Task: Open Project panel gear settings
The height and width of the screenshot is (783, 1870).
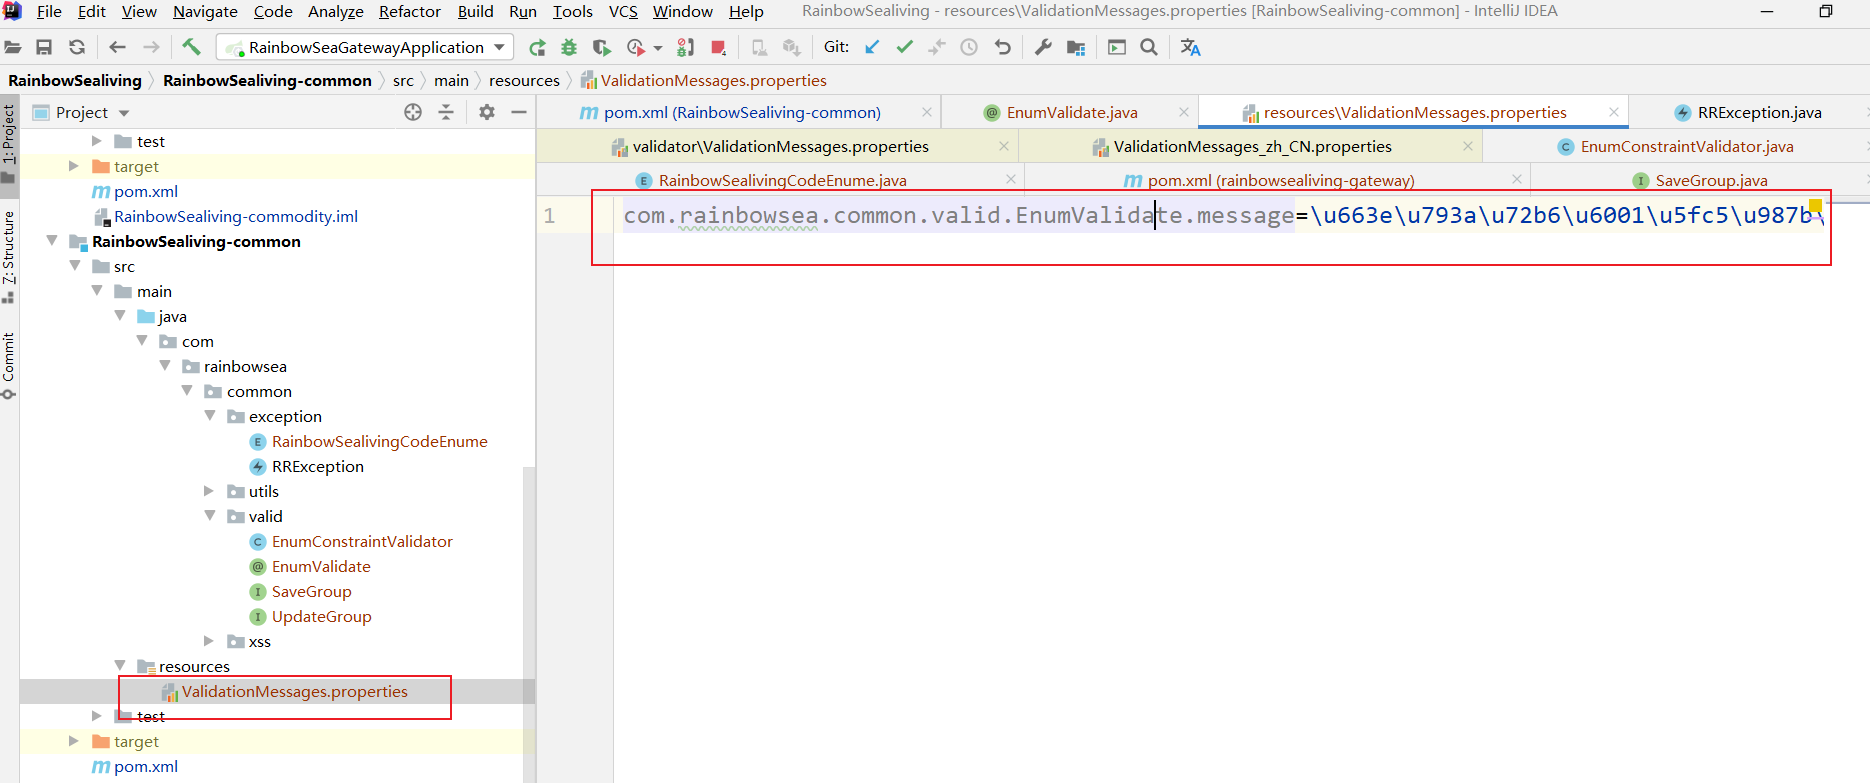Action: click(x=487, y=112)
